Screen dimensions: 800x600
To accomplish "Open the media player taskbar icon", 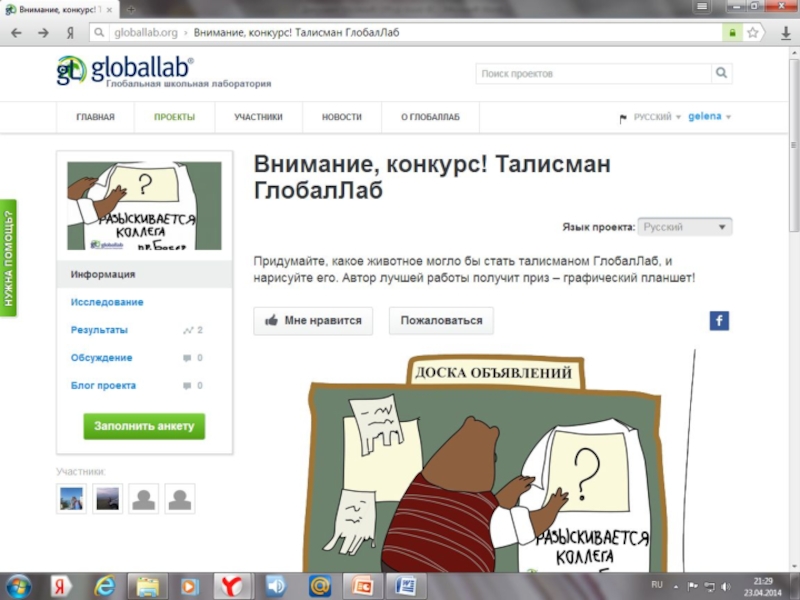I will [189, 587].
